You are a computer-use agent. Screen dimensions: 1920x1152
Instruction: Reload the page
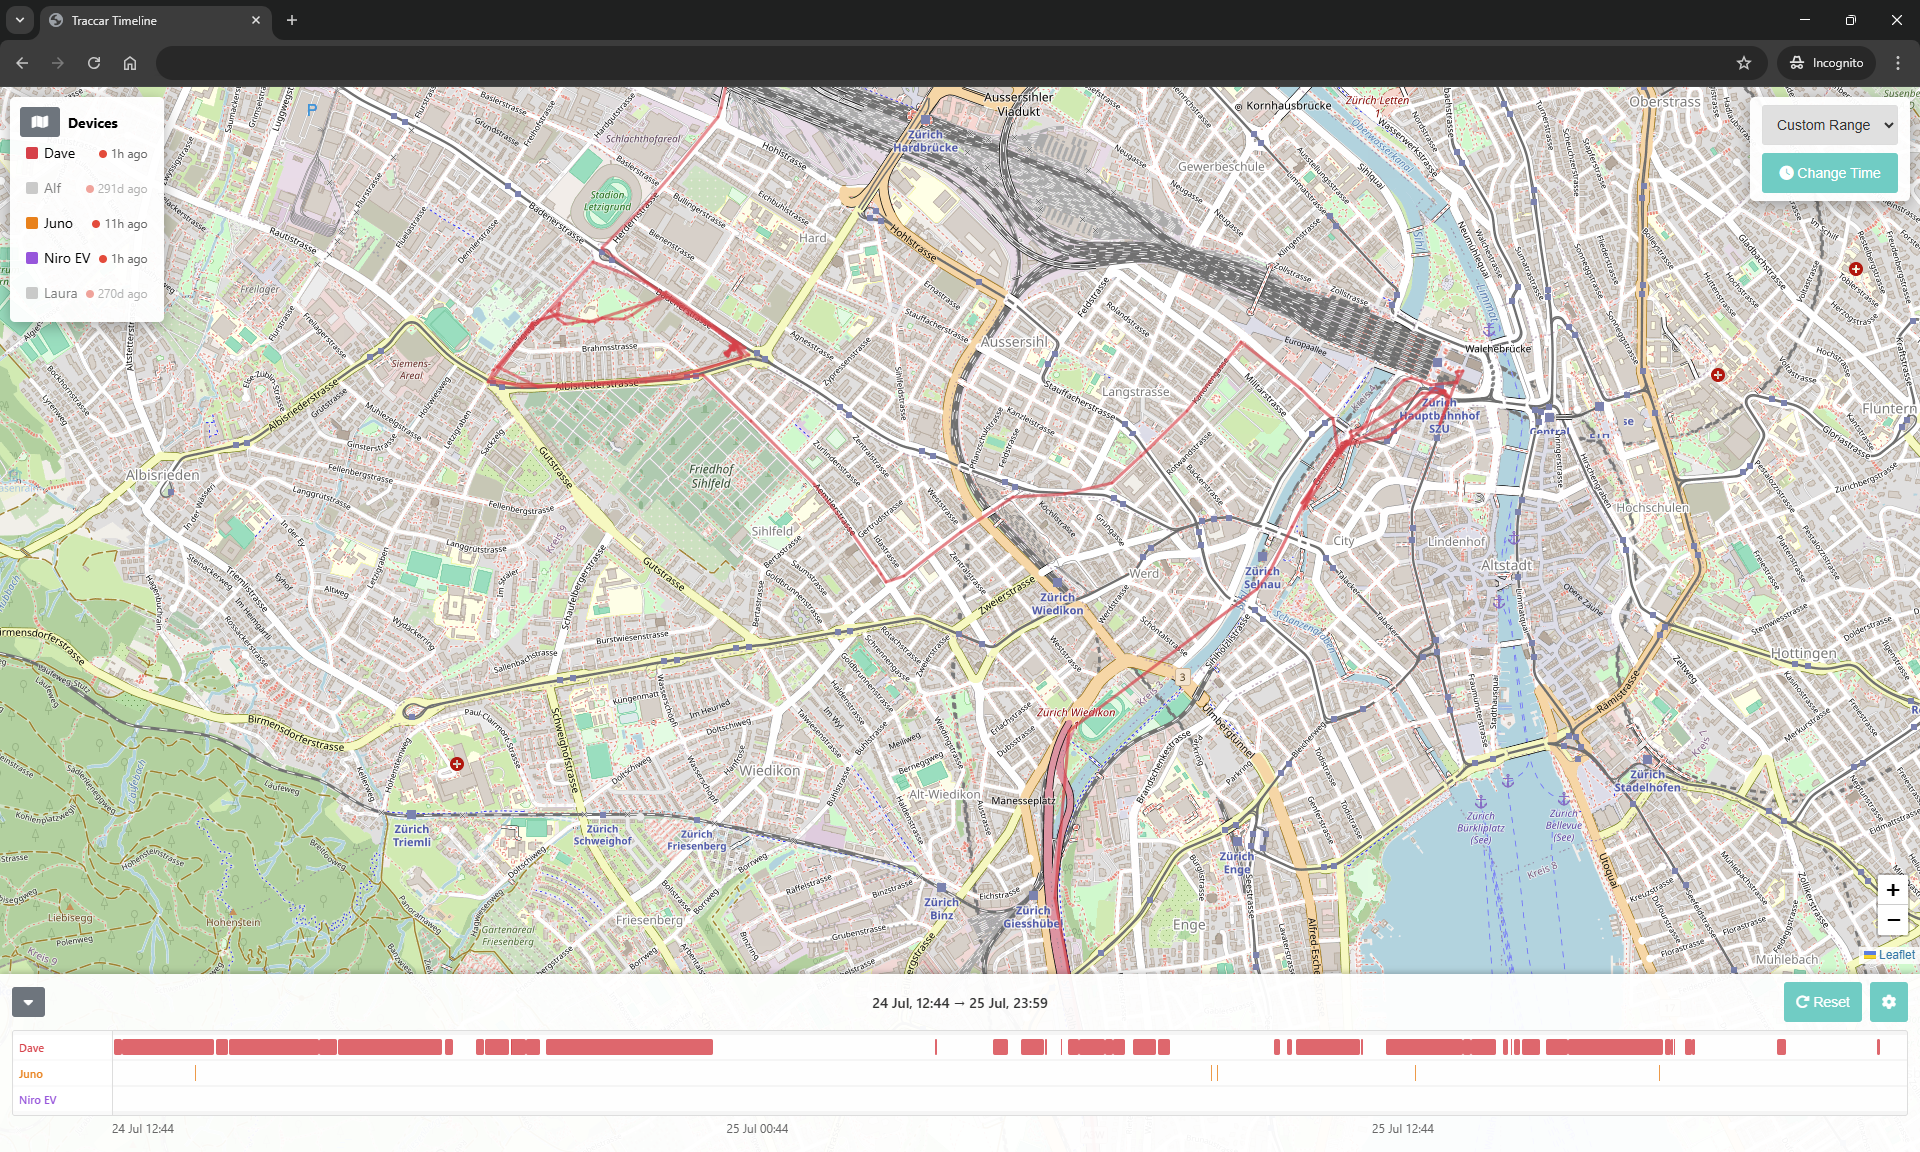click(x=94, y=63)
